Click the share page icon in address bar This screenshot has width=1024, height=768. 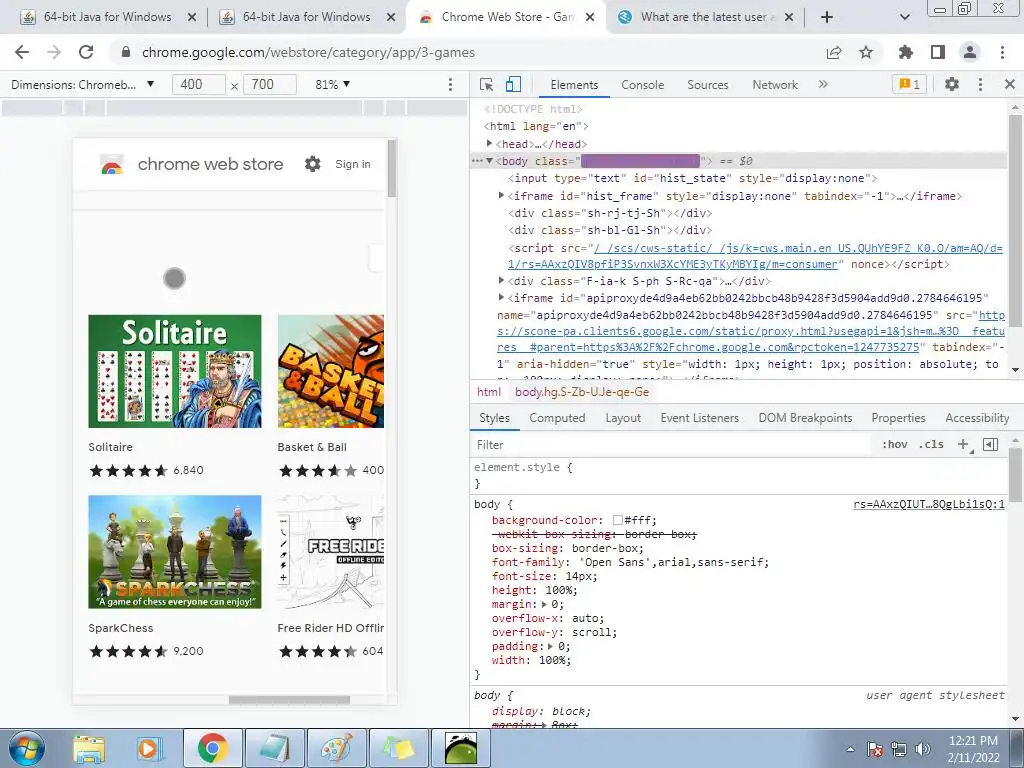834,53
